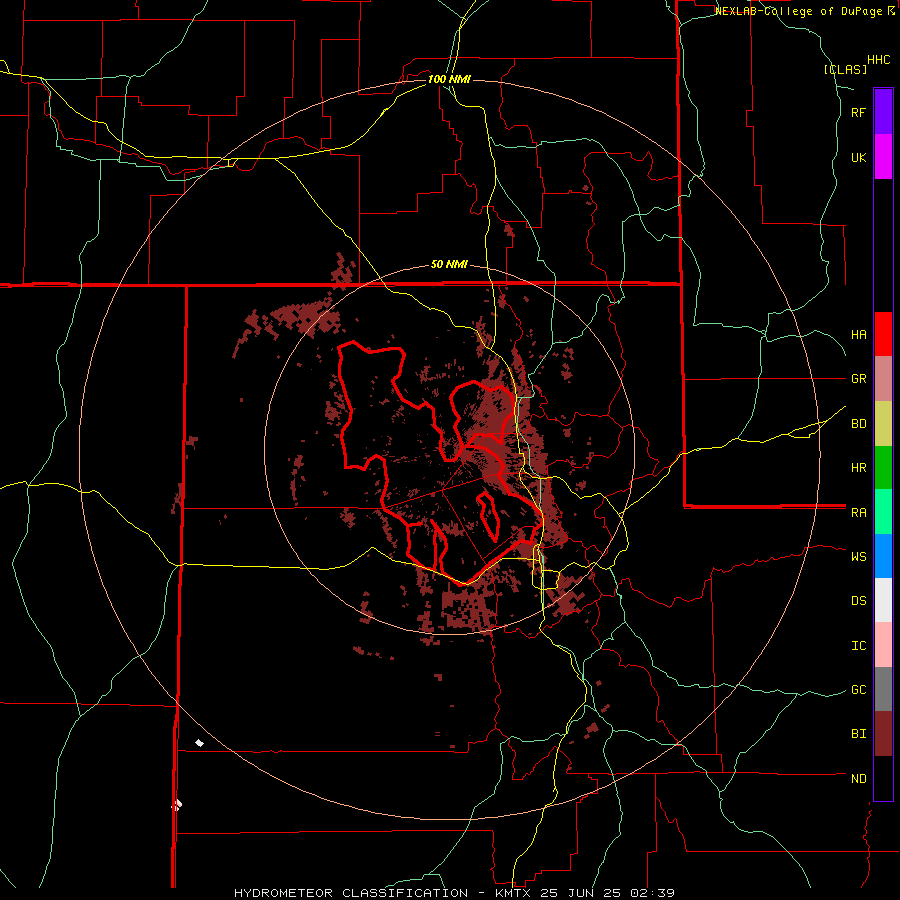
Task: Click the green HR legend swatch
Action: tap(883, 468)
